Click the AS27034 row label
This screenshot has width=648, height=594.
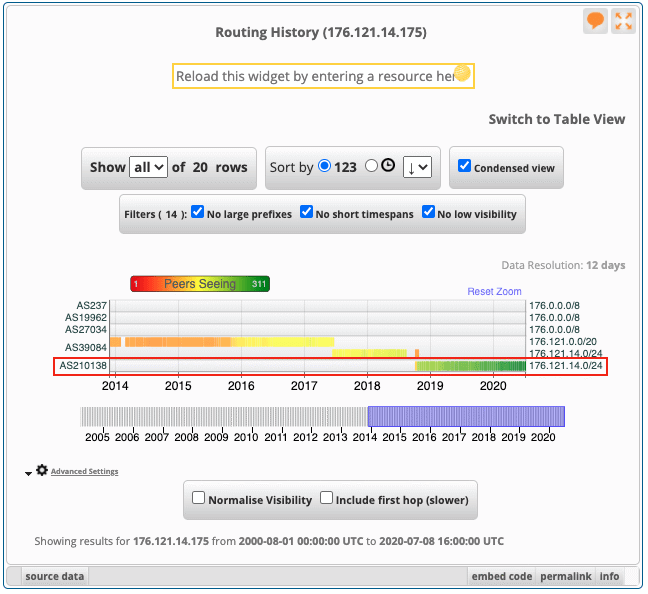coord(86,329)
